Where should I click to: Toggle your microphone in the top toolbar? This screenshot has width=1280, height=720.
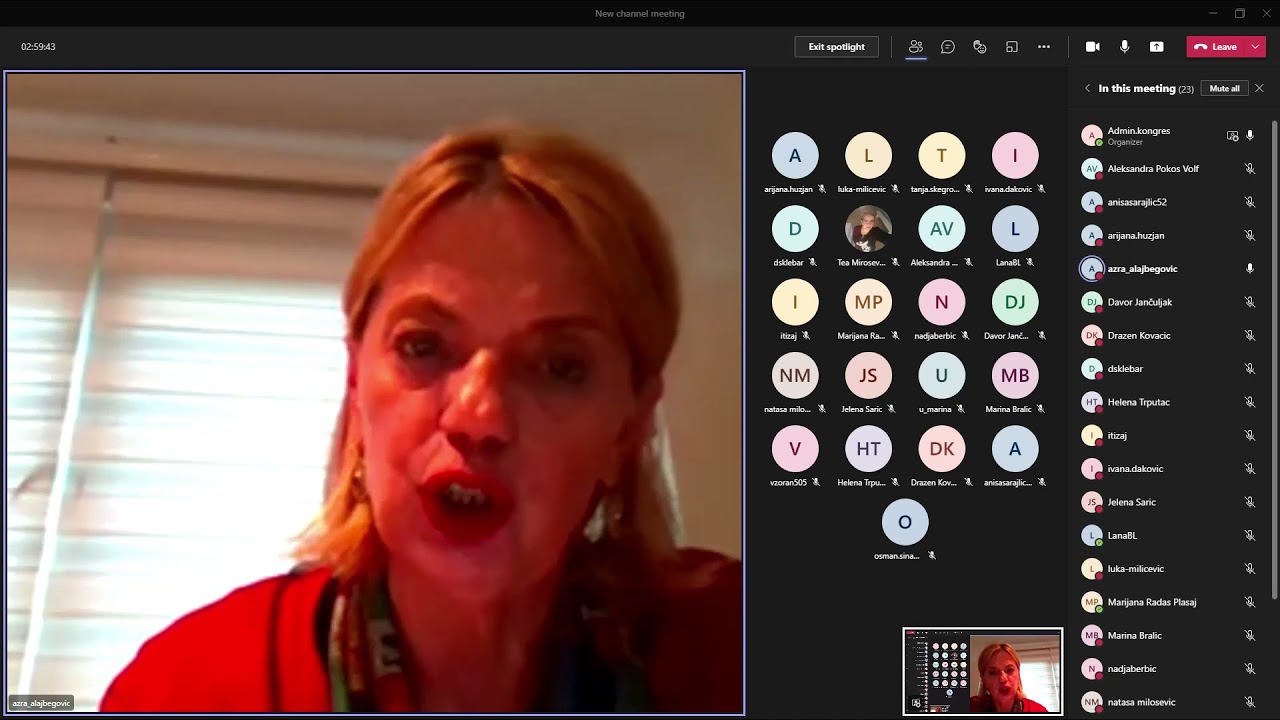click(x=1125, y=47)
